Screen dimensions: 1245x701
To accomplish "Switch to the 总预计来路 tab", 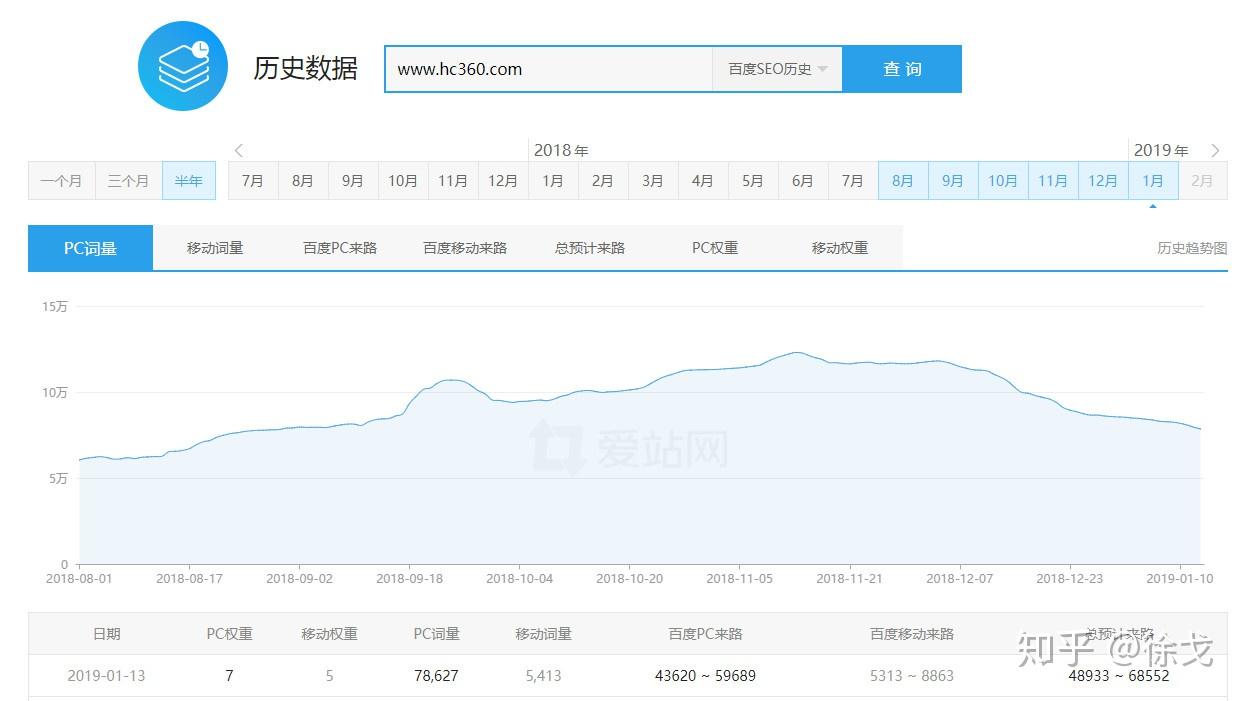I will pos(590,248).
